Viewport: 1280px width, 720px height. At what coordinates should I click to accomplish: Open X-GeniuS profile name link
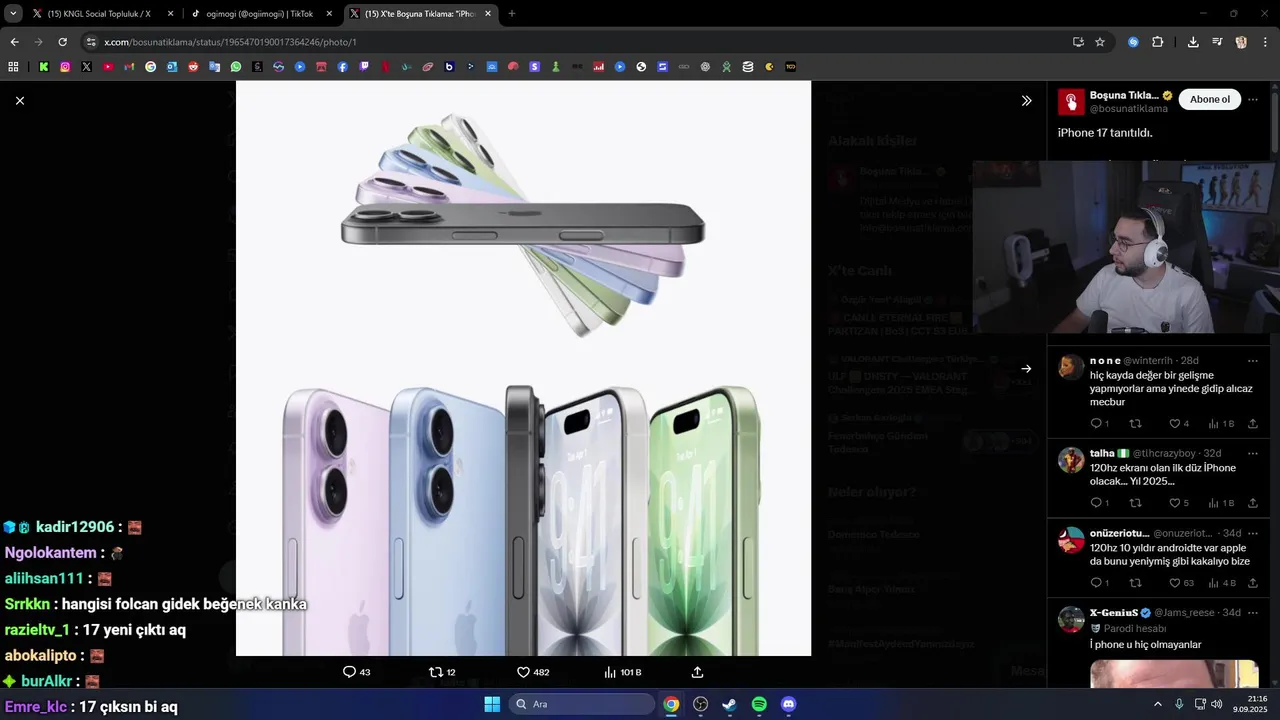tap(1114, 612)
